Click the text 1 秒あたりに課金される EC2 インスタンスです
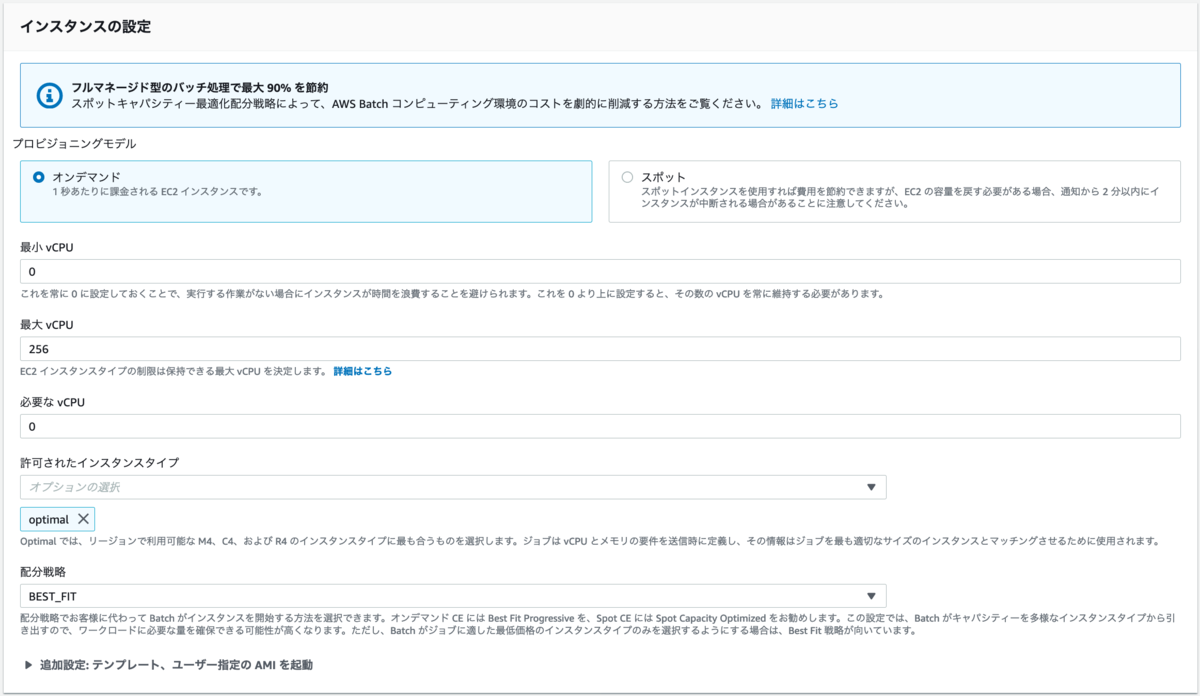Viewport: 1200px width, 696px height. click(158, 191)
